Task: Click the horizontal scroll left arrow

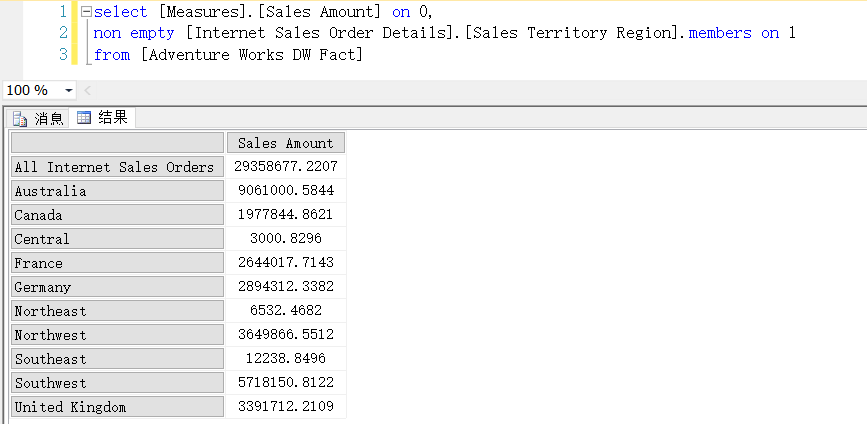Action: pos(87,90)
